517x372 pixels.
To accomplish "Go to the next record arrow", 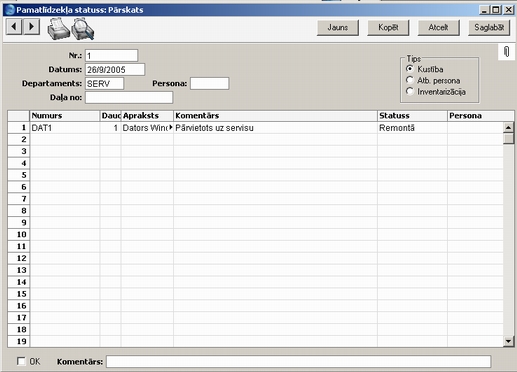I will [x=31, y=26].
